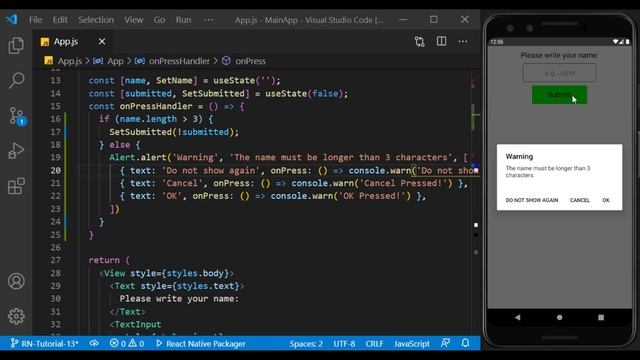The image size is (640, 360).
Task: Open the Edit menu
Action: [x=60, y=20]
